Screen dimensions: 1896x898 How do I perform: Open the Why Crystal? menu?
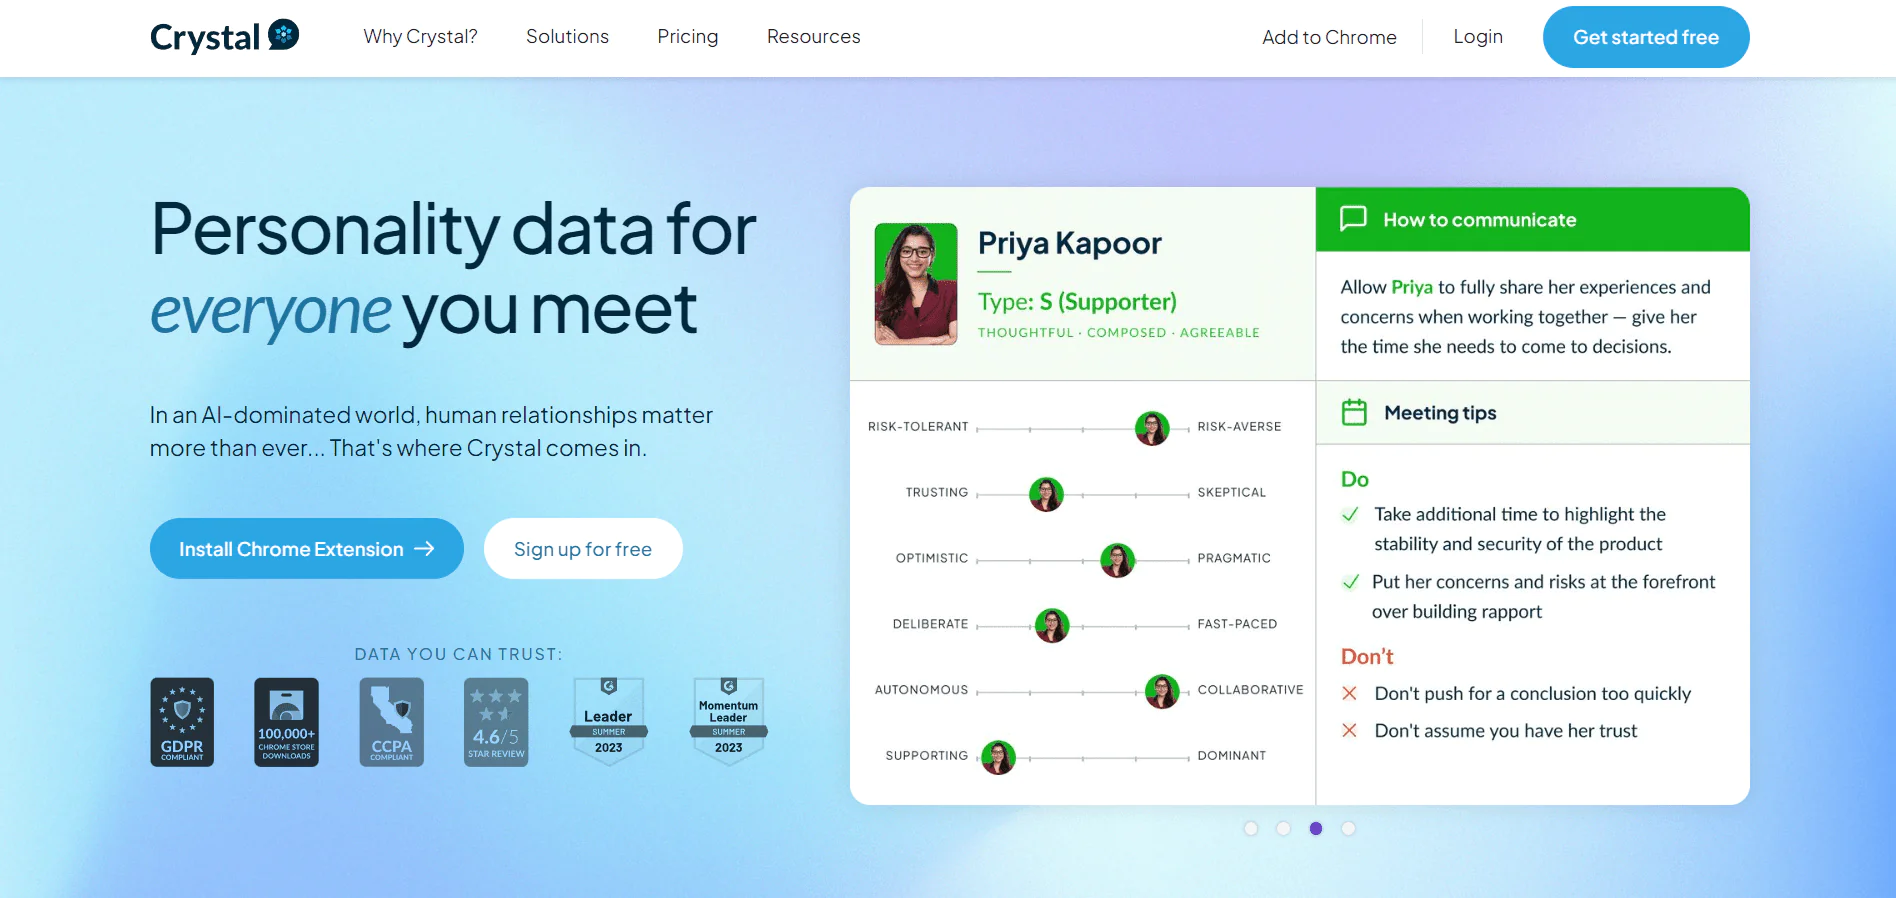pyautogui.click(x=420, y=37)
